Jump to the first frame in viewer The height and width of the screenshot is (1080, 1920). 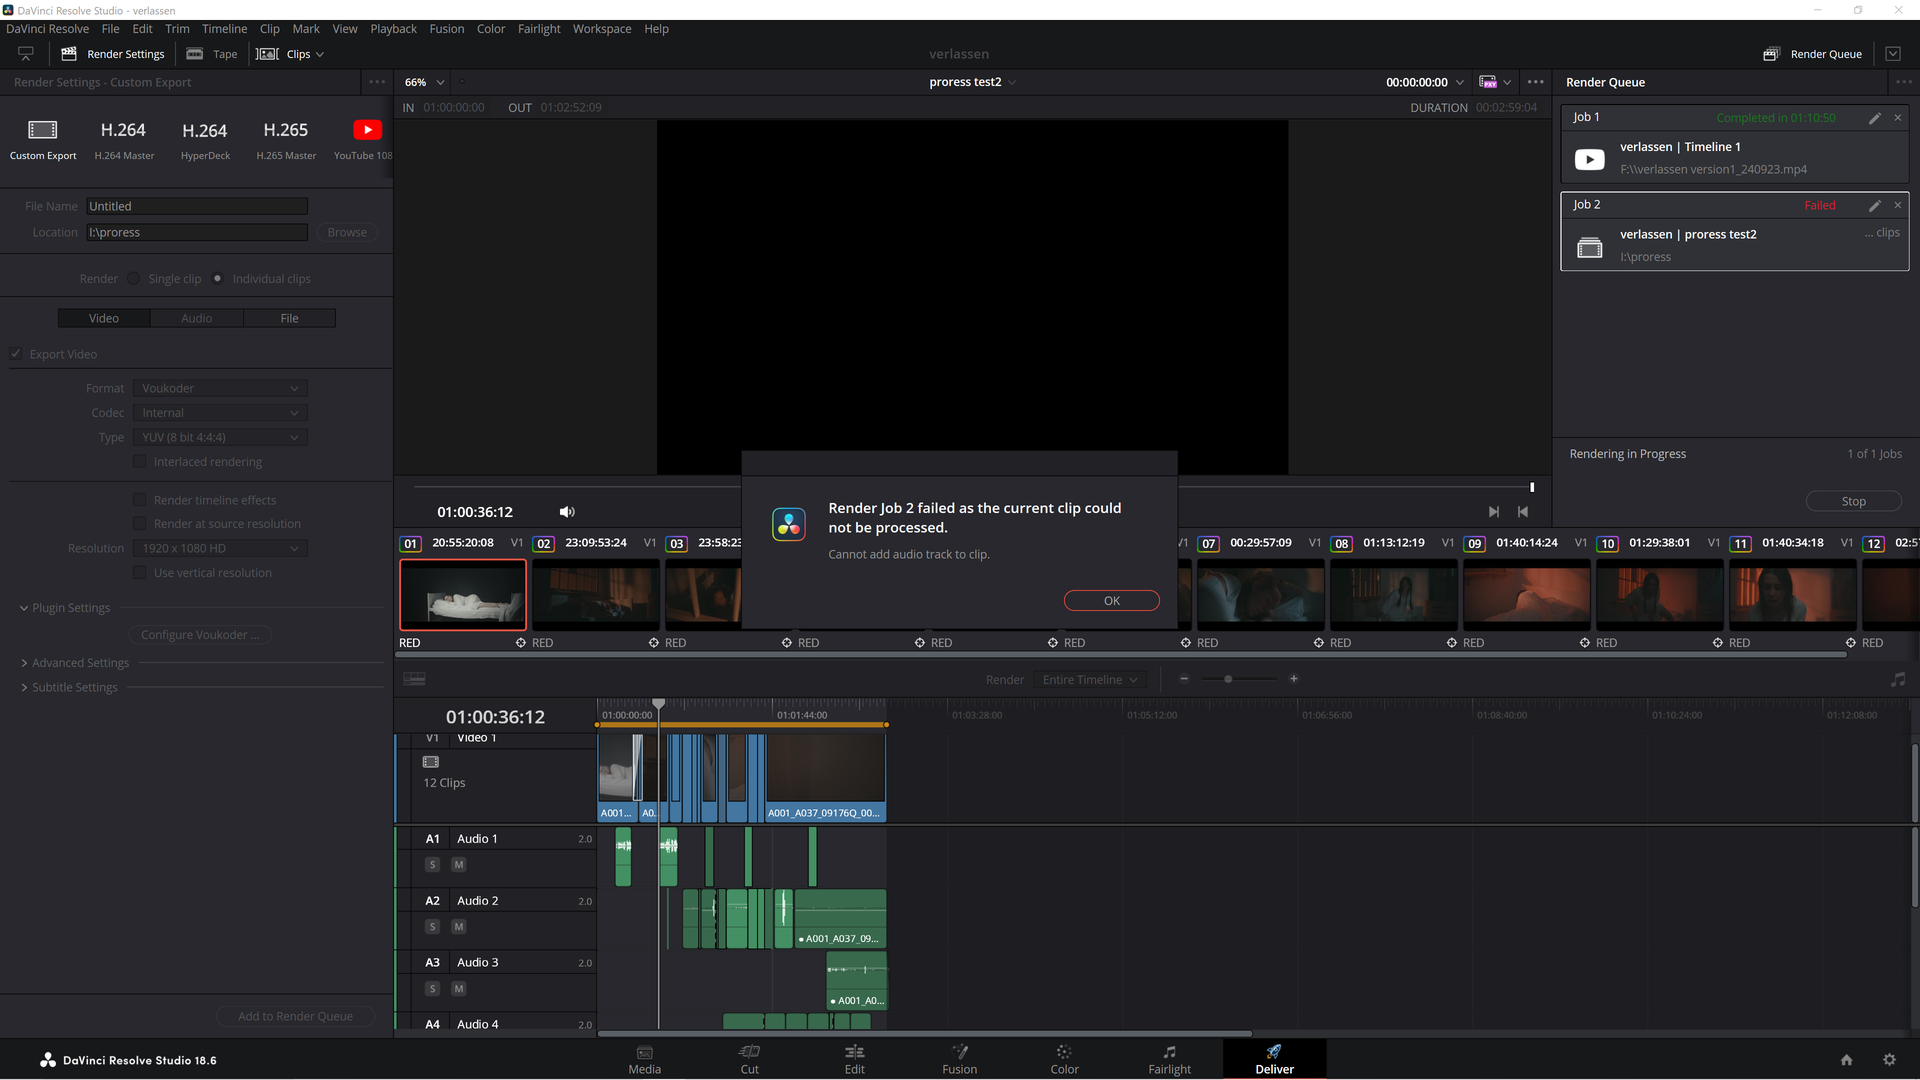1523,512
